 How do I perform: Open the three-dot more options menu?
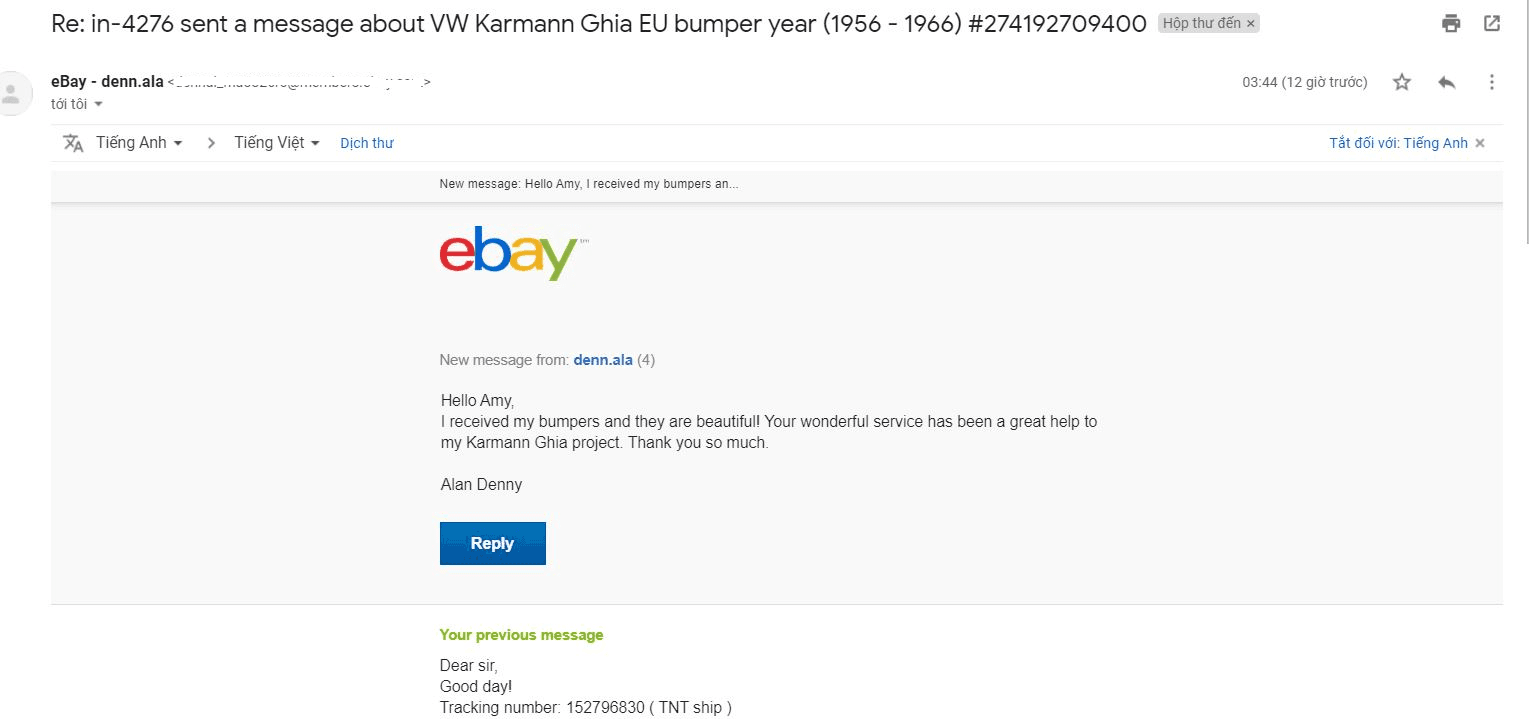(1492, 82)
